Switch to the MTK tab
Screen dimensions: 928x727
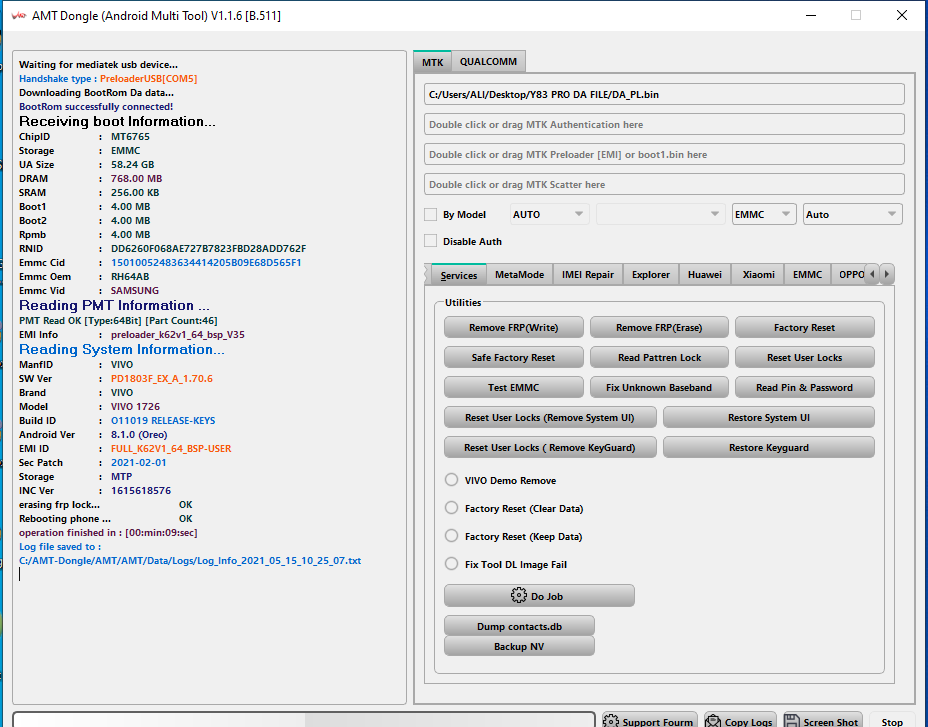[433, 62]
